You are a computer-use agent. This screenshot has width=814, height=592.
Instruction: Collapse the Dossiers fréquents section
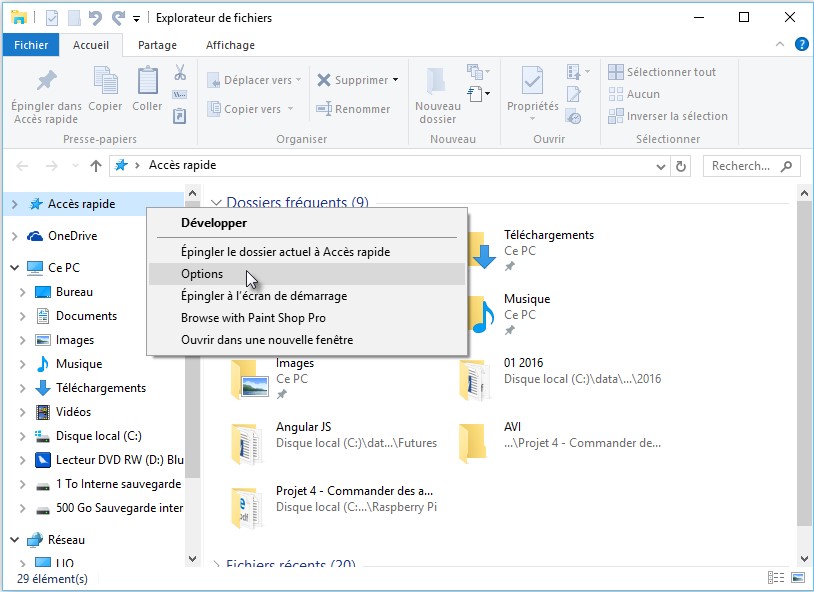(216, 203)
